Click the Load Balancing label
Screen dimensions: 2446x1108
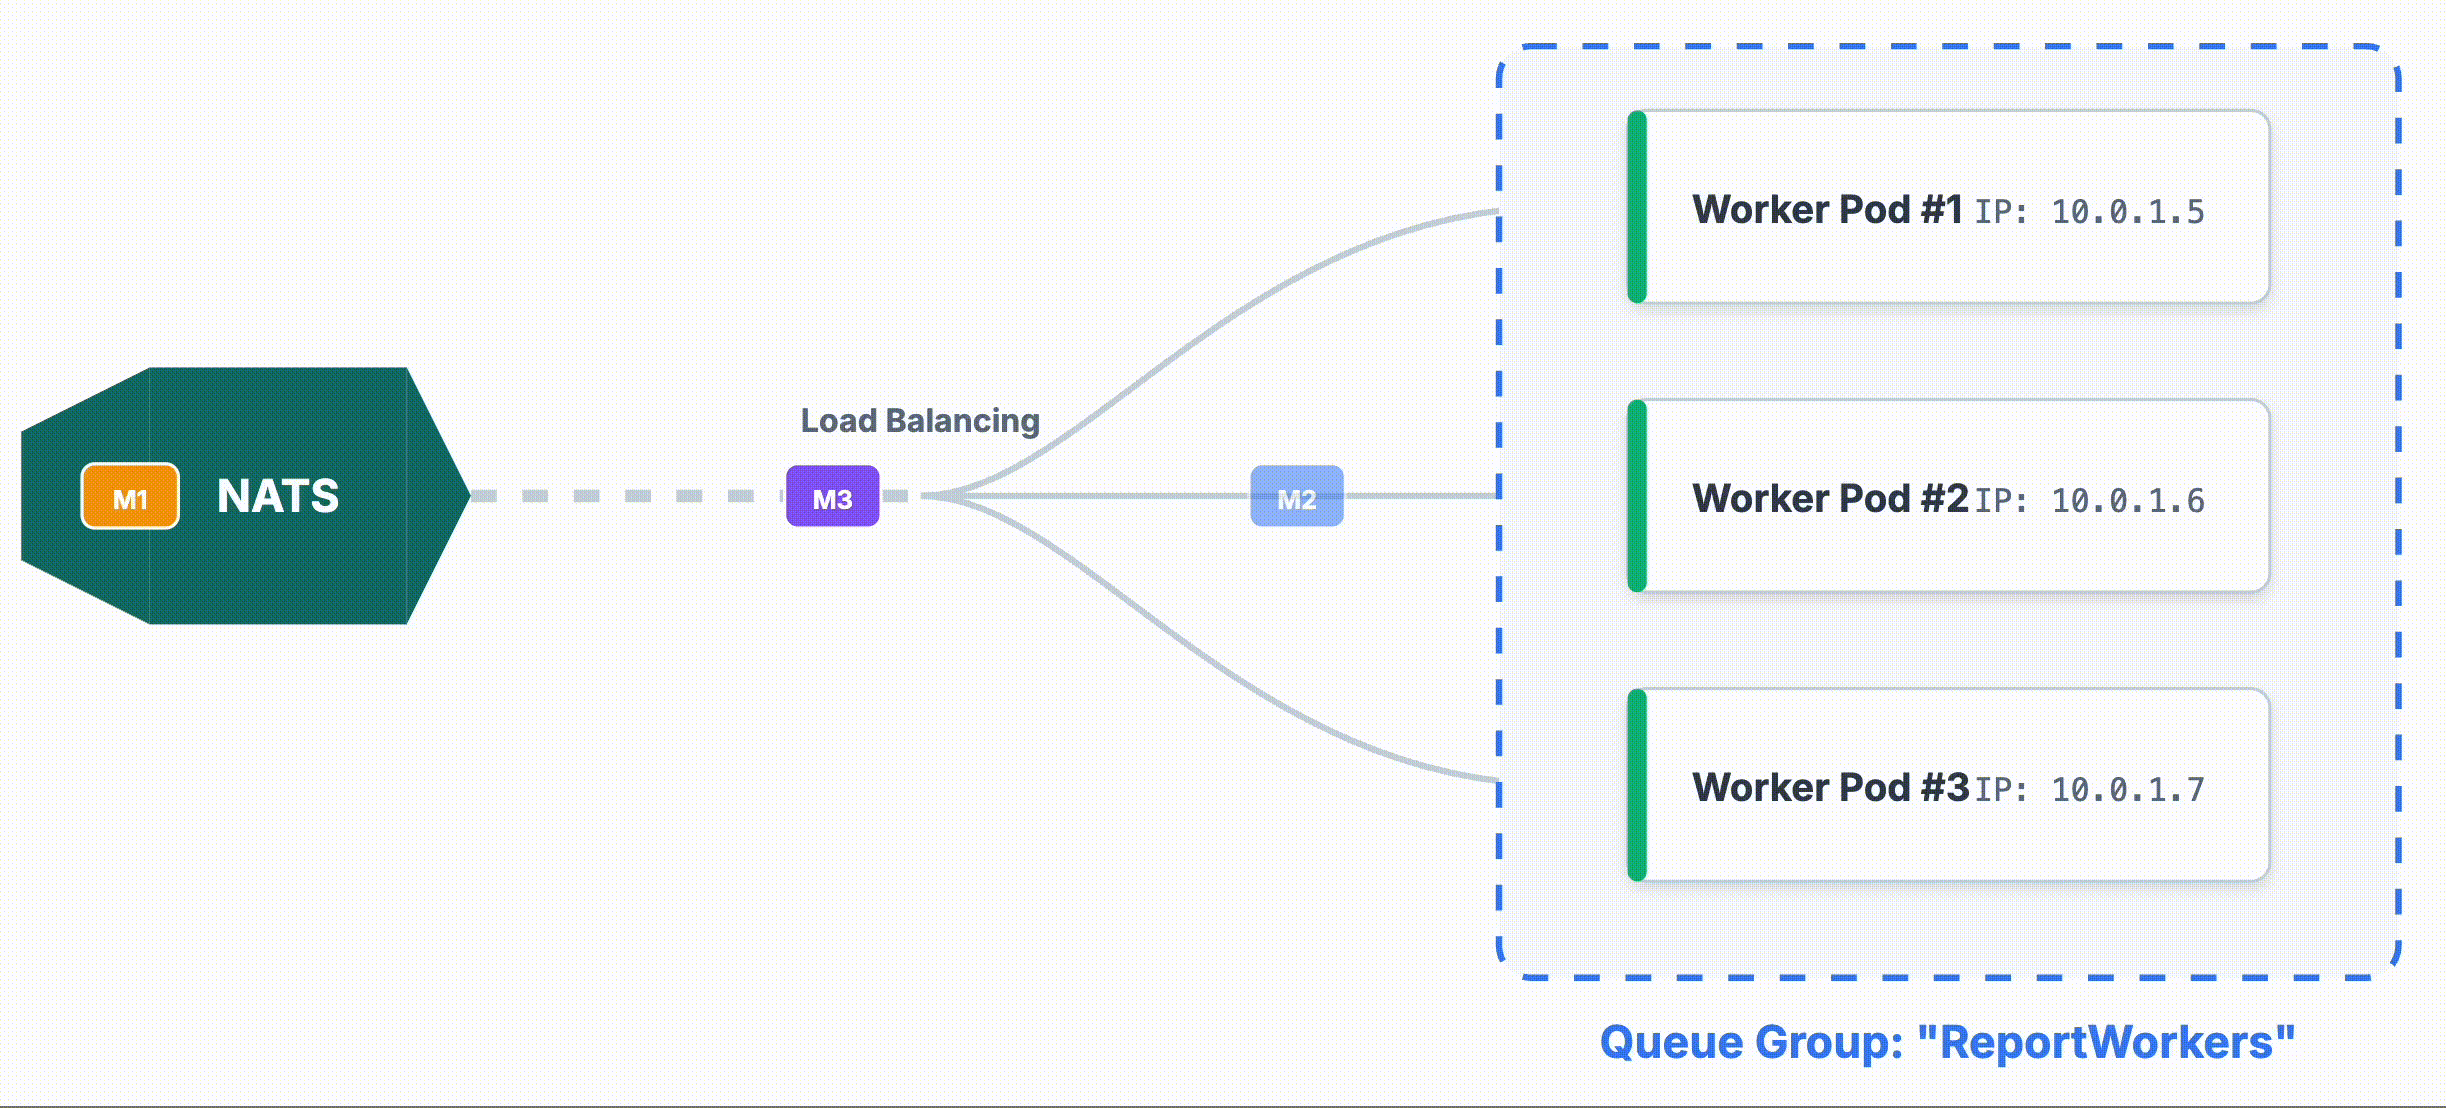(x=920, y=421)
